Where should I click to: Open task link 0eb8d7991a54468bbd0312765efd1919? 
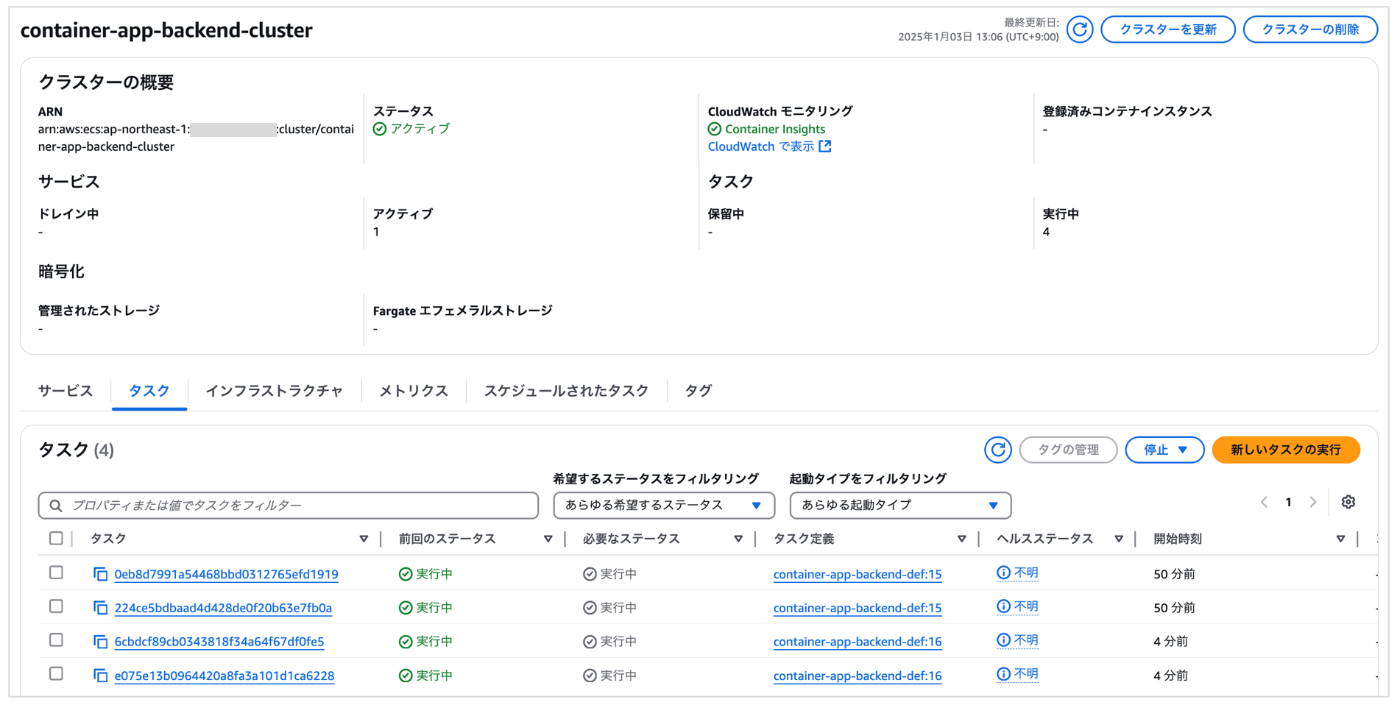pyautogui.click(x=226, y=575)
